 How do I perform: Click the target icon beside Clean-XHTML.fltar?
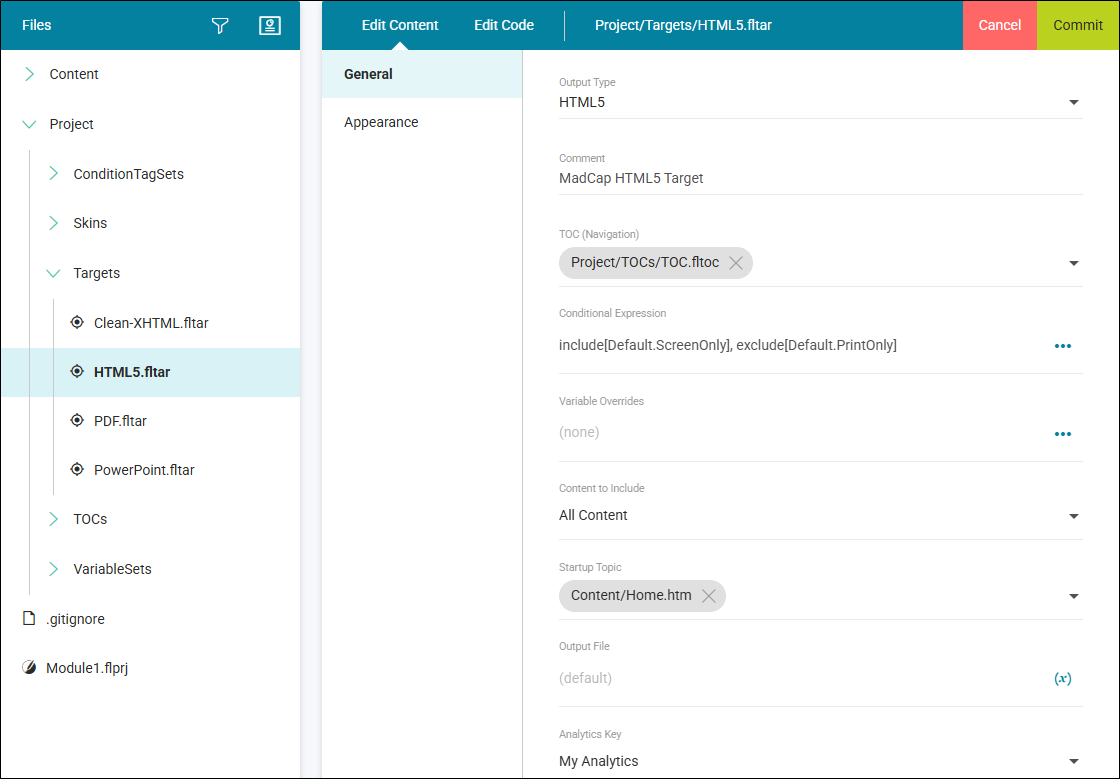(77, 322)
